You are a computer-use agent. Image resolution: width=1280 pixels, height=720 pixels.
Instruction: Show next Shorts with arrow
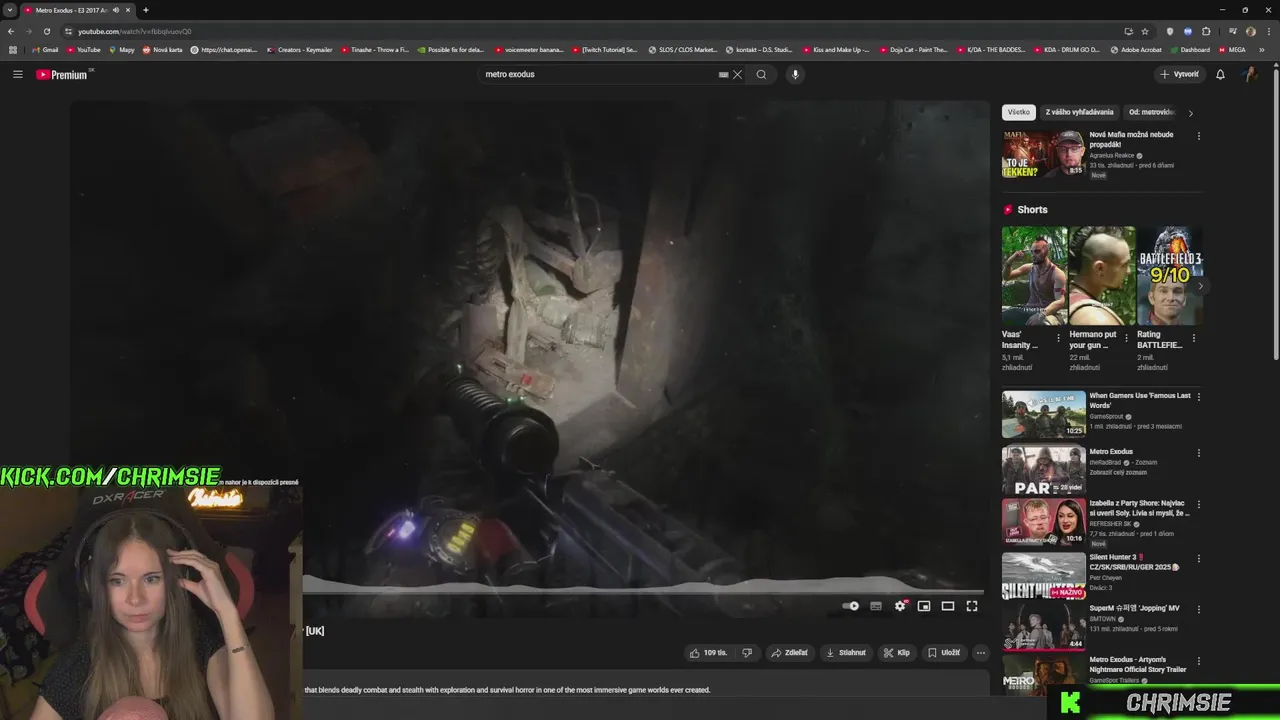point(1201,286)
